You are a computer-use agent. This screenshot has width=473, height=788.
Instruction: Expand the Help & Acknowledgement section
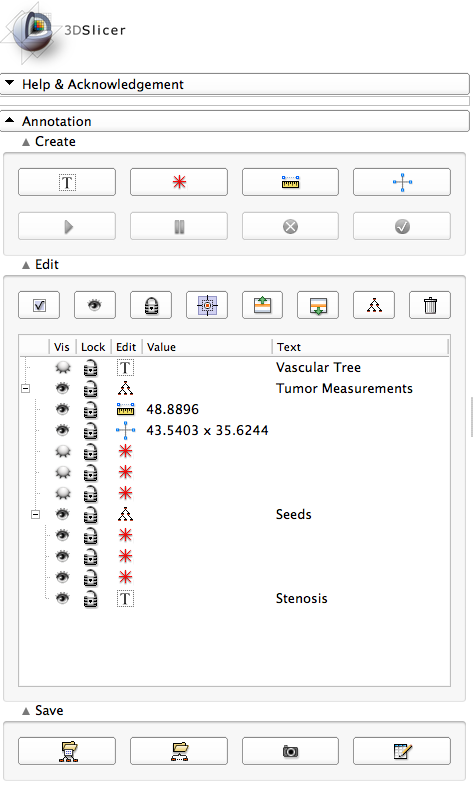(x=235, y=84)
